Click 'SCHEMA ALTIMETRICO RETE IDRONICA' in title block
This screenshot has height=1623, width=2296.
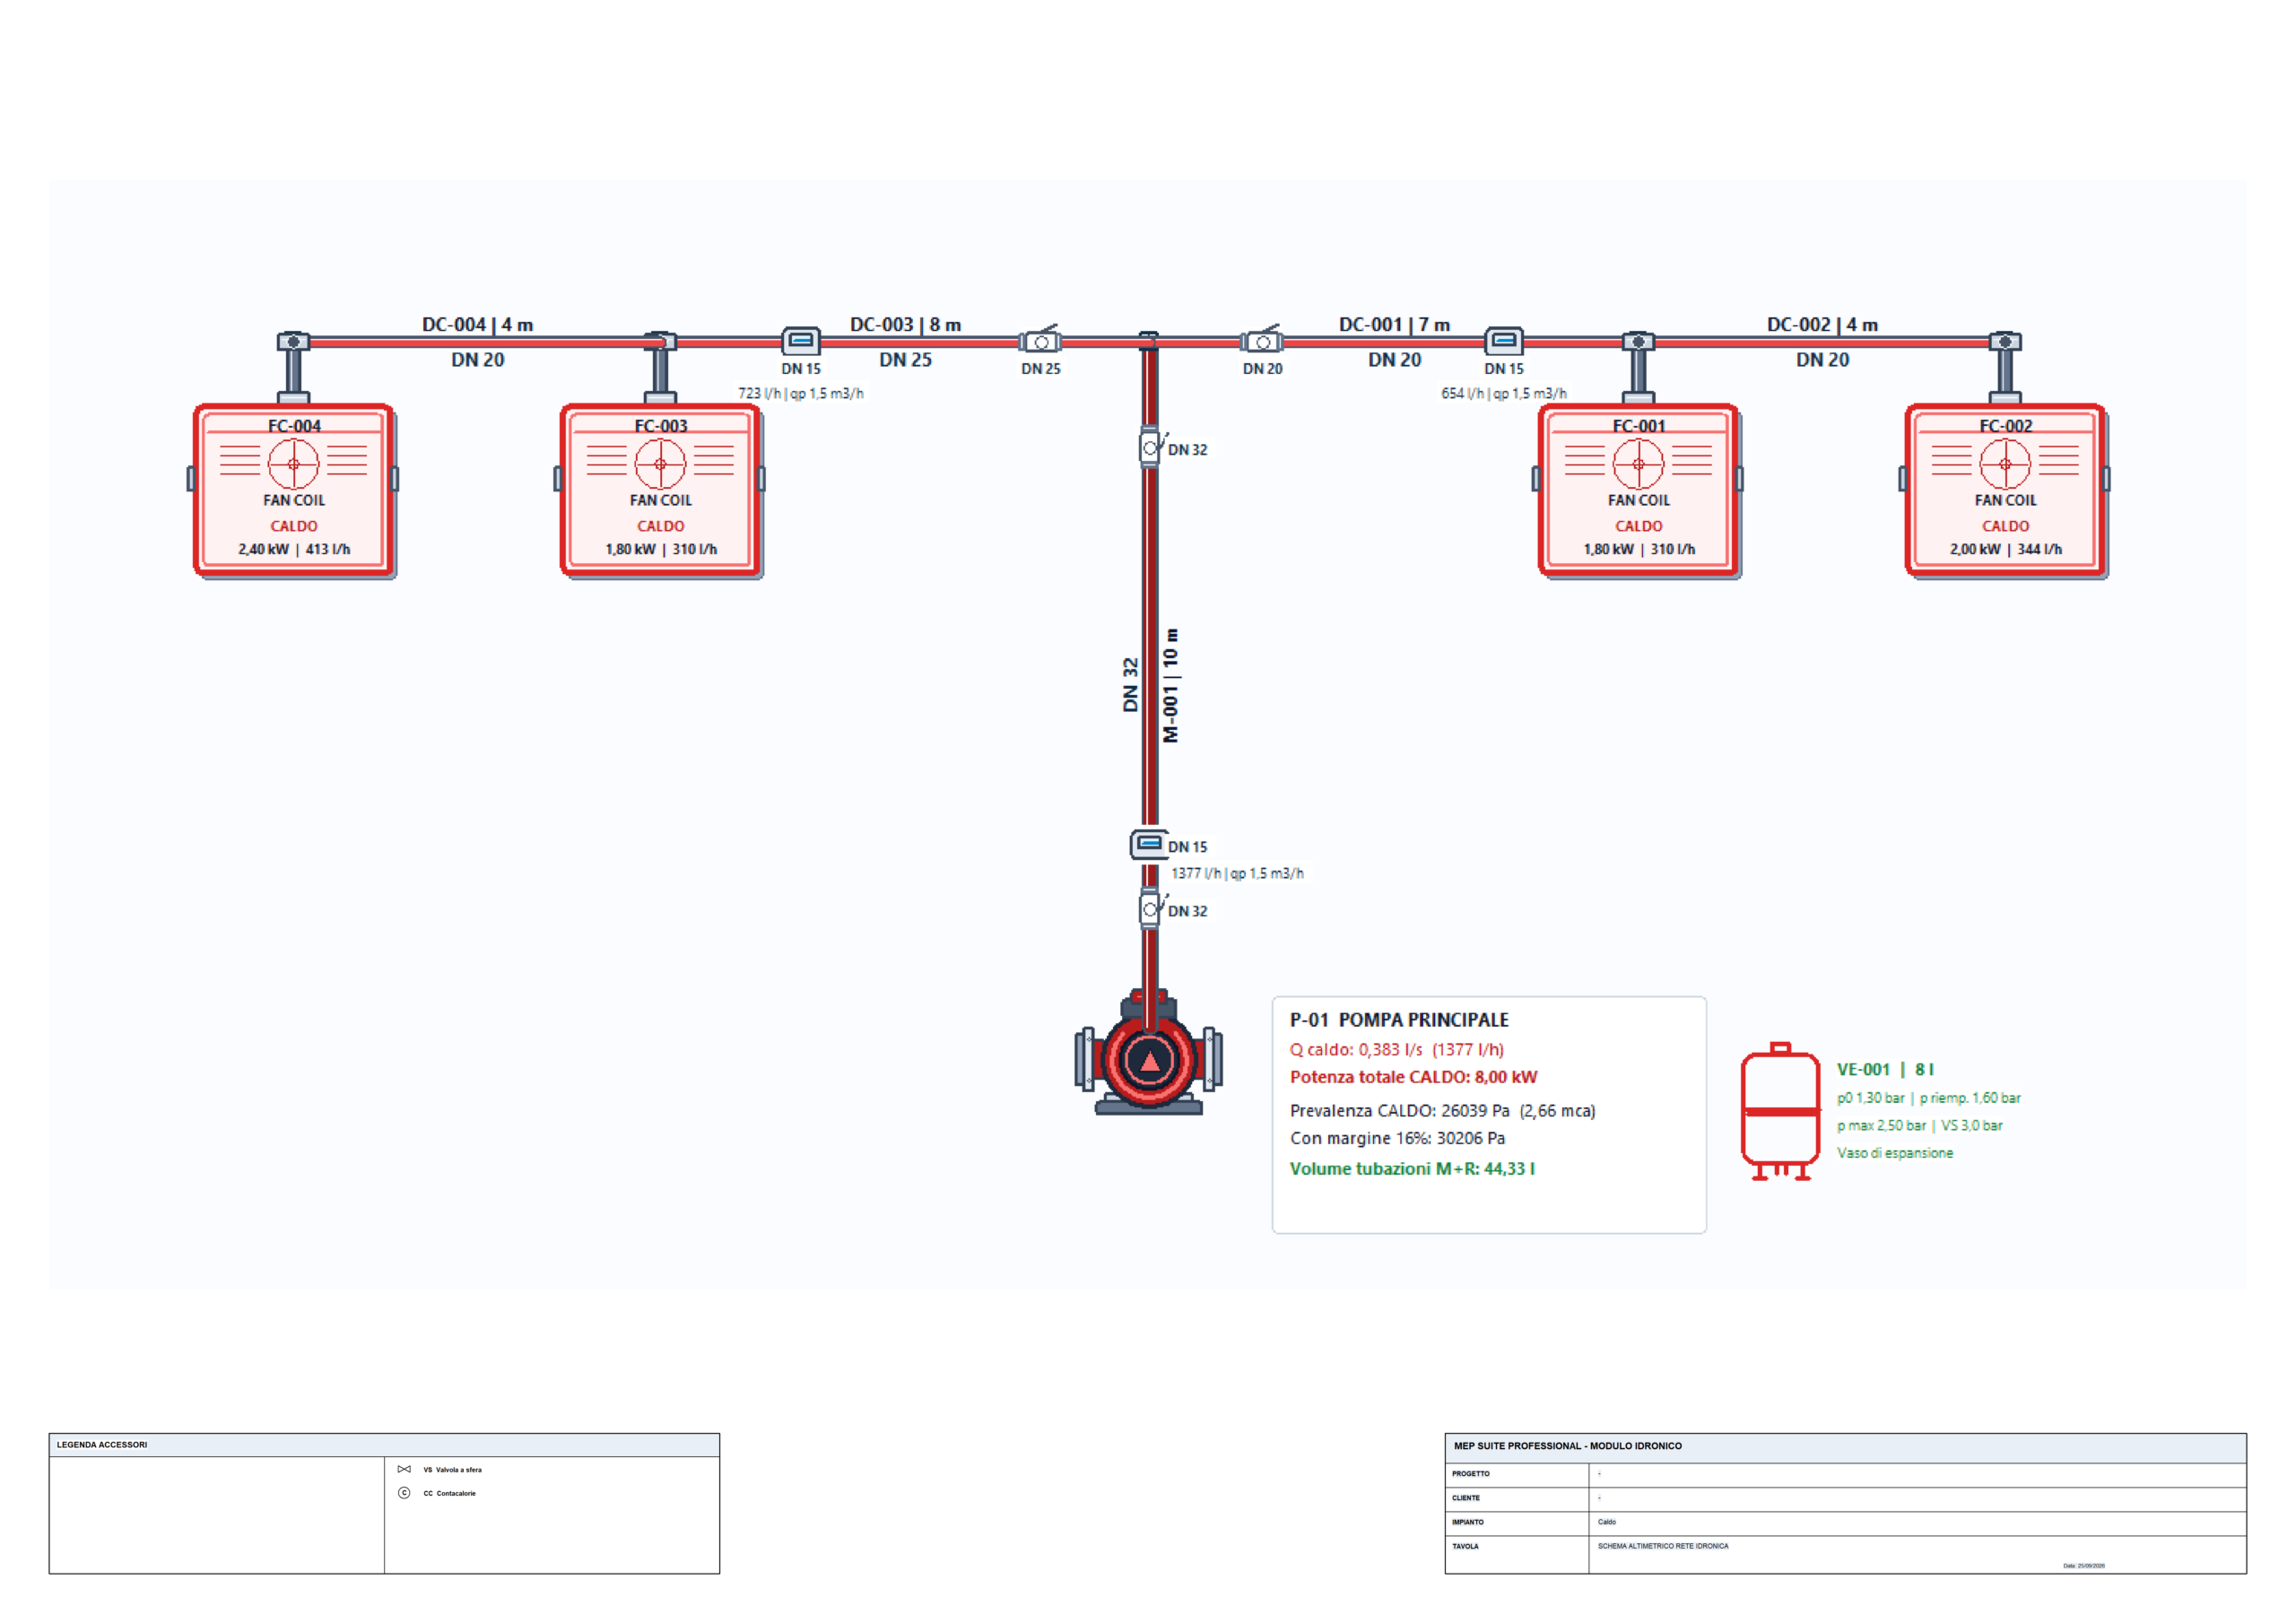tap(1662, 1546)
